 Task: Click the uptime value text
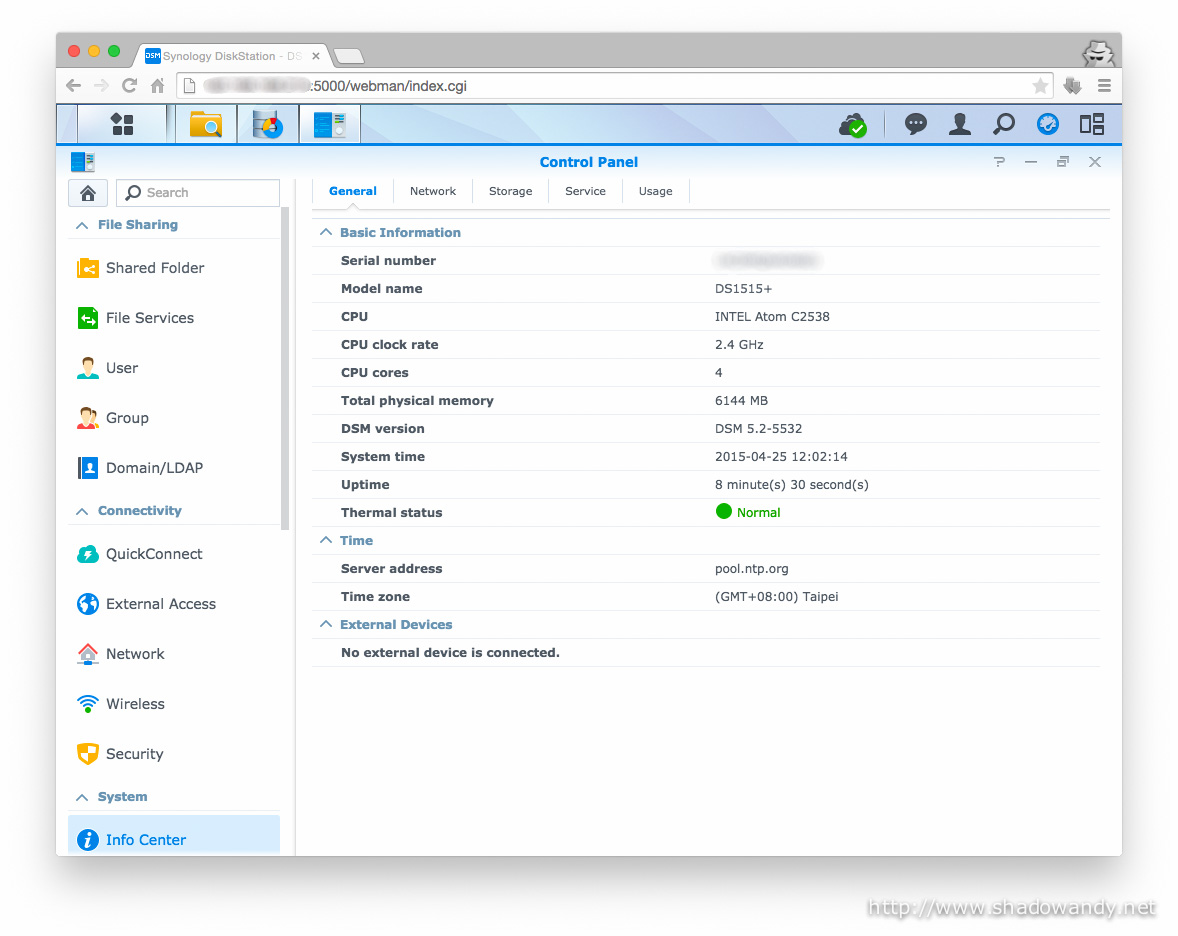[791, 485]
